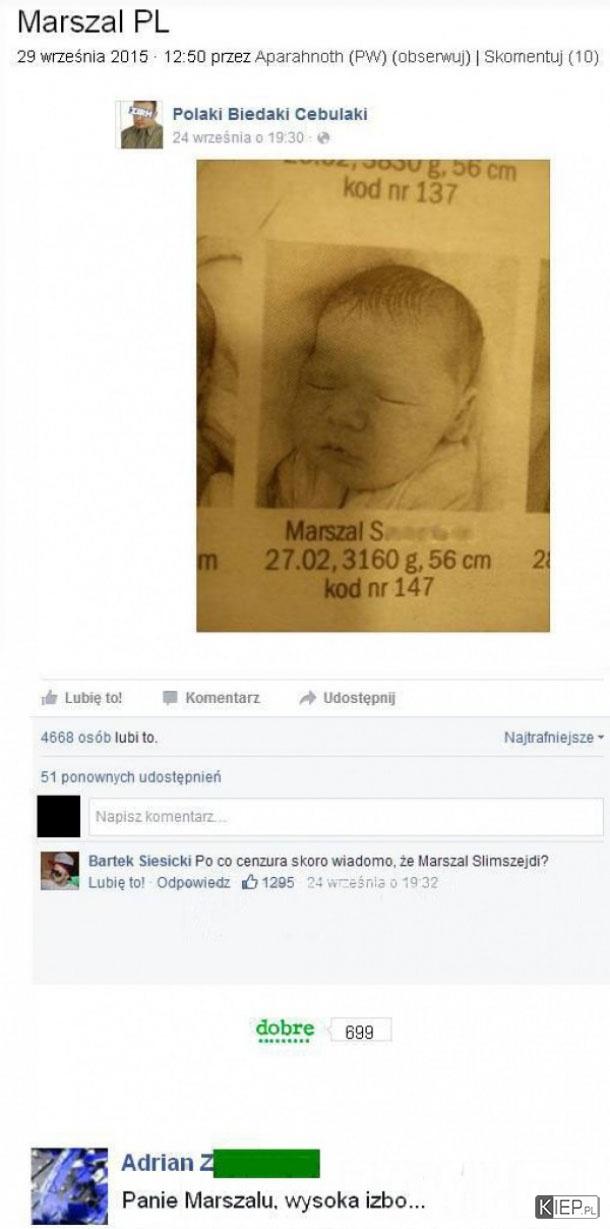Expand the Najtrafniejsze sorting dropdown
This screenshot has width=610, height=1229.
click(x=554, y=738)
